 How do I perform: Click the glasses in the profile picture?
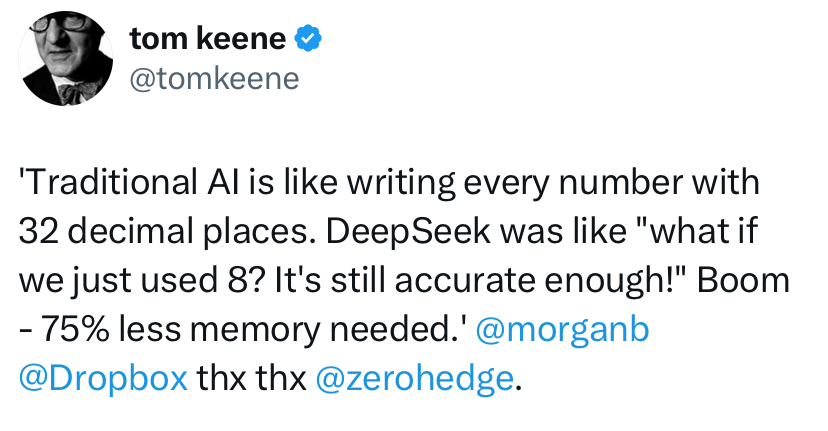click(57, 23)
